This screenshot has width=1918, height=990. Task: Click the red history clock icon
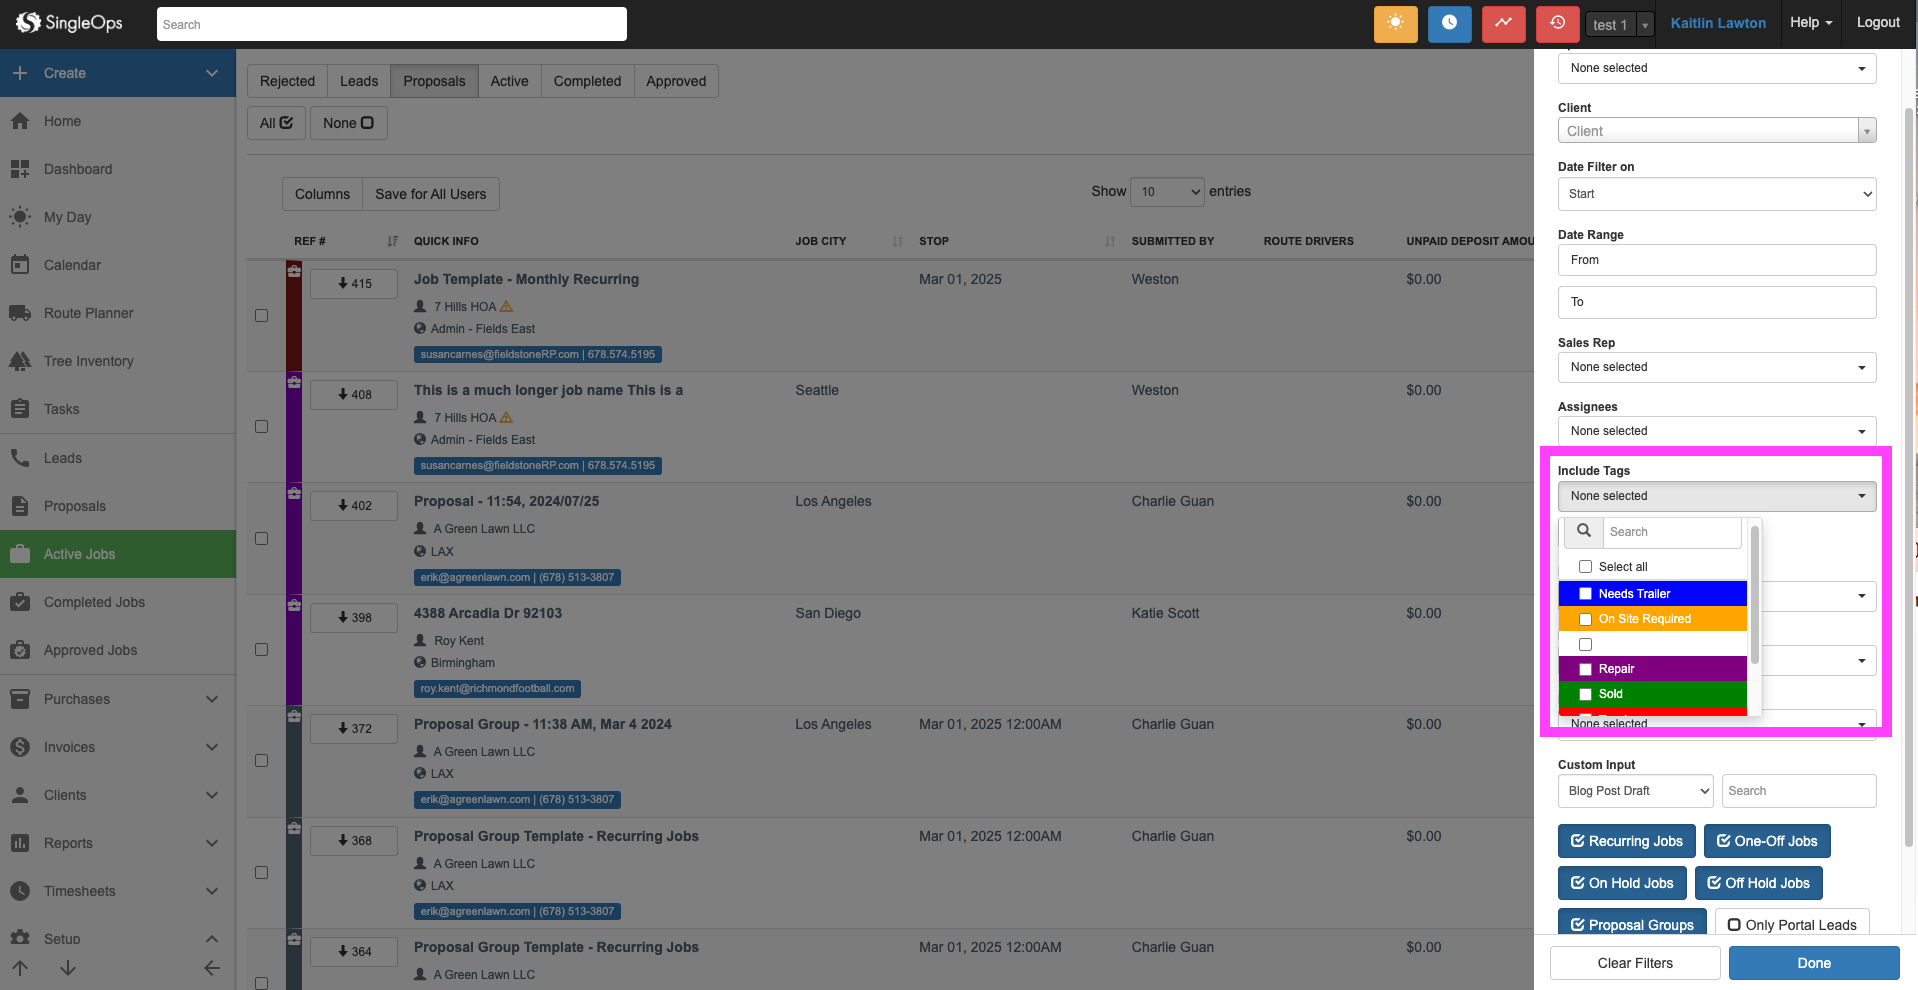coord(1557,24)
